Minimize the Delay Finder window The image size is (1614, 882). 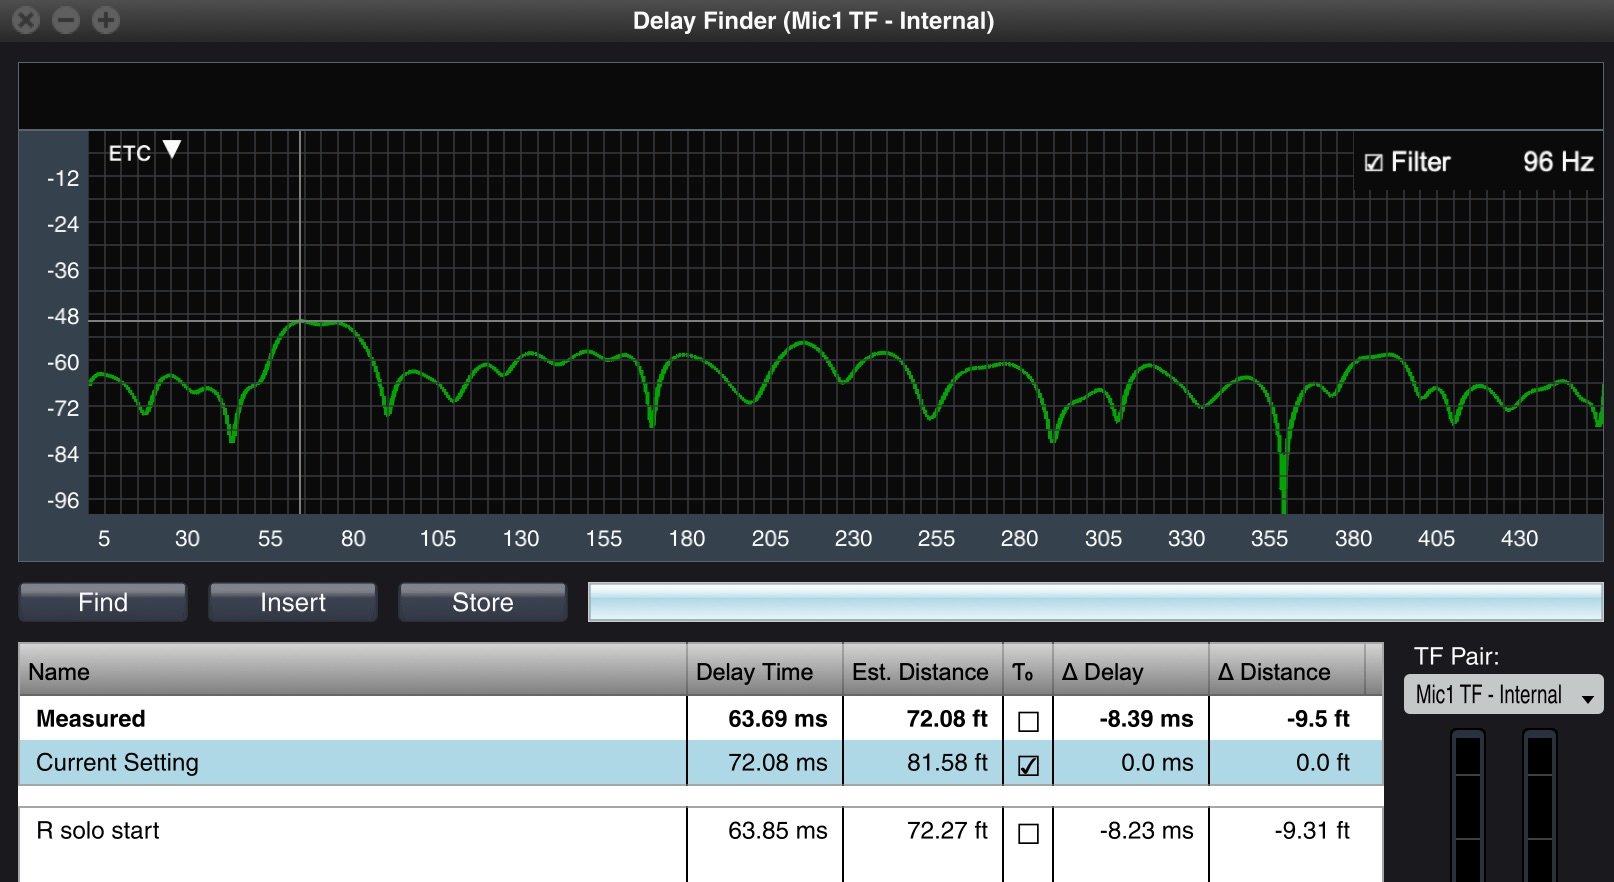coord(66,20)
